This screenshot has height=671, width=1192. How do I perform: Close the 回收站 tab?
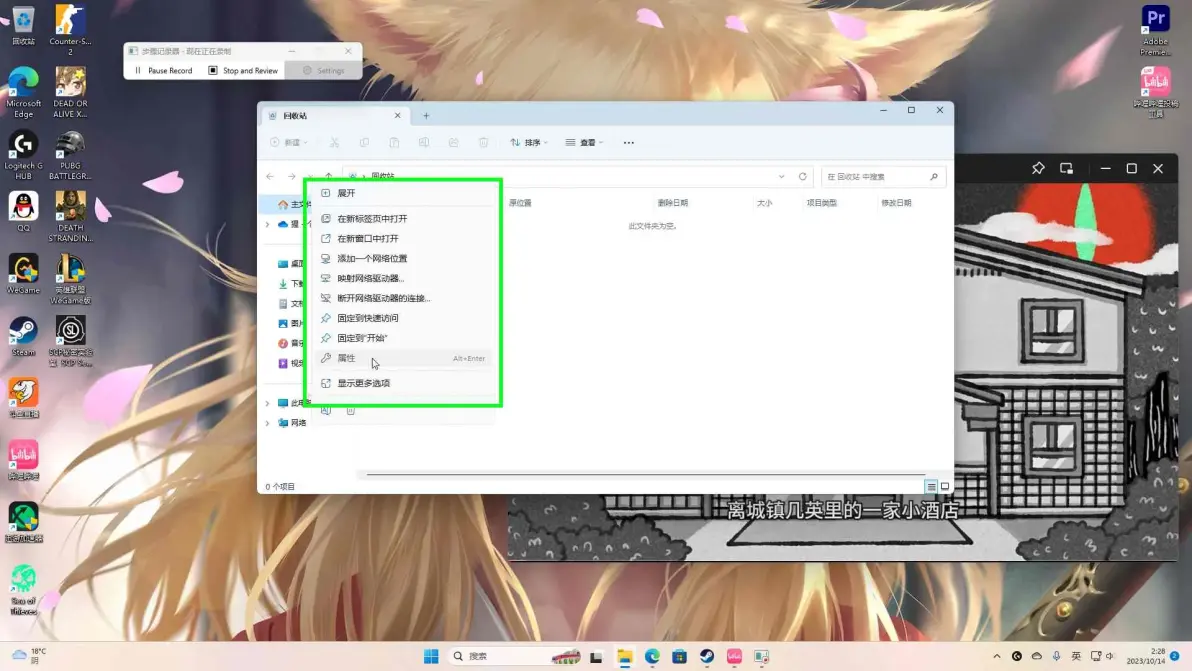(x=398, y=116)
